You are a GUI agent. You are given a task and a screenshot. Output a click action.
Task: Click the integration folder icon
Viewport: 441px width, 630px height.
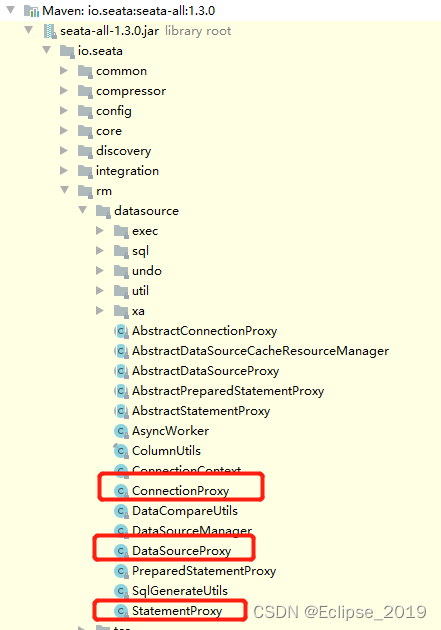pos(85,172)
